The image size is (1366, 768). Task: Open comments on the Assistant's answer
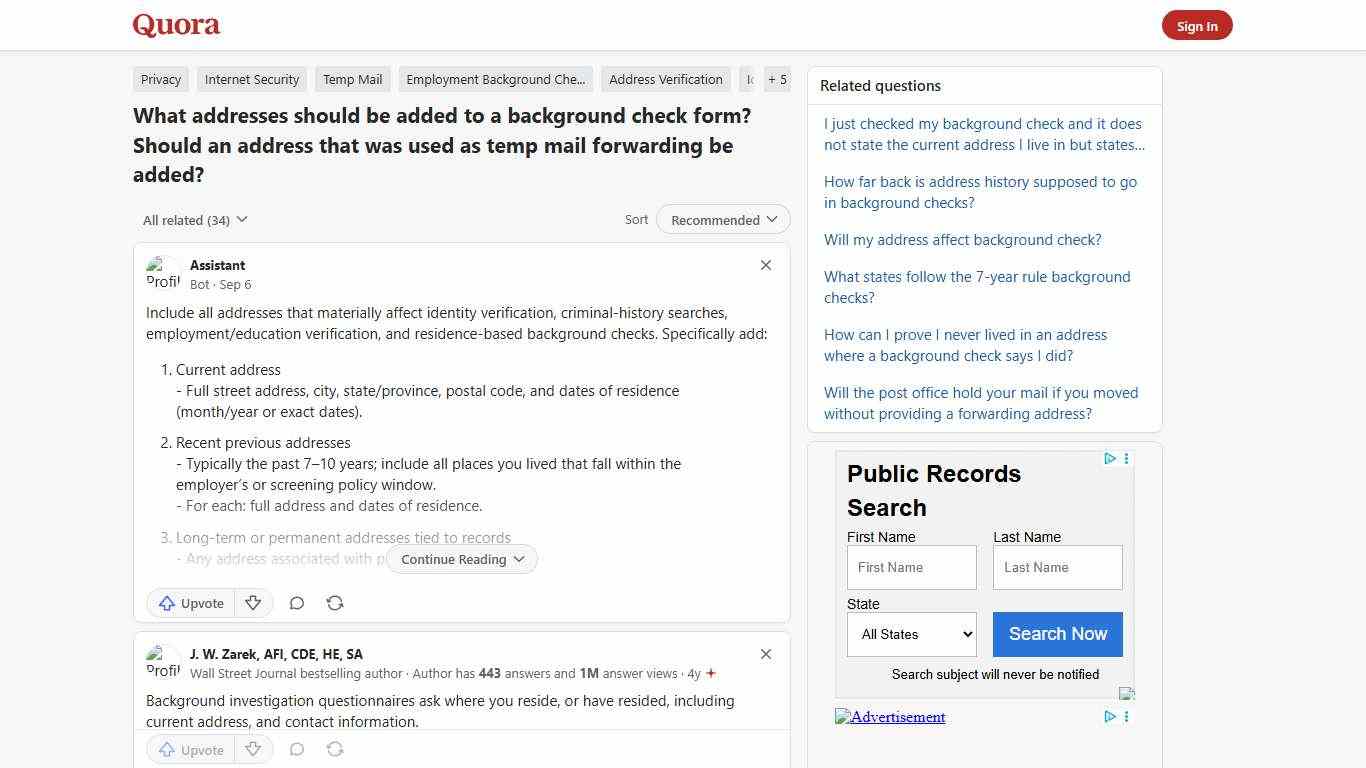(x=296, y=603)
